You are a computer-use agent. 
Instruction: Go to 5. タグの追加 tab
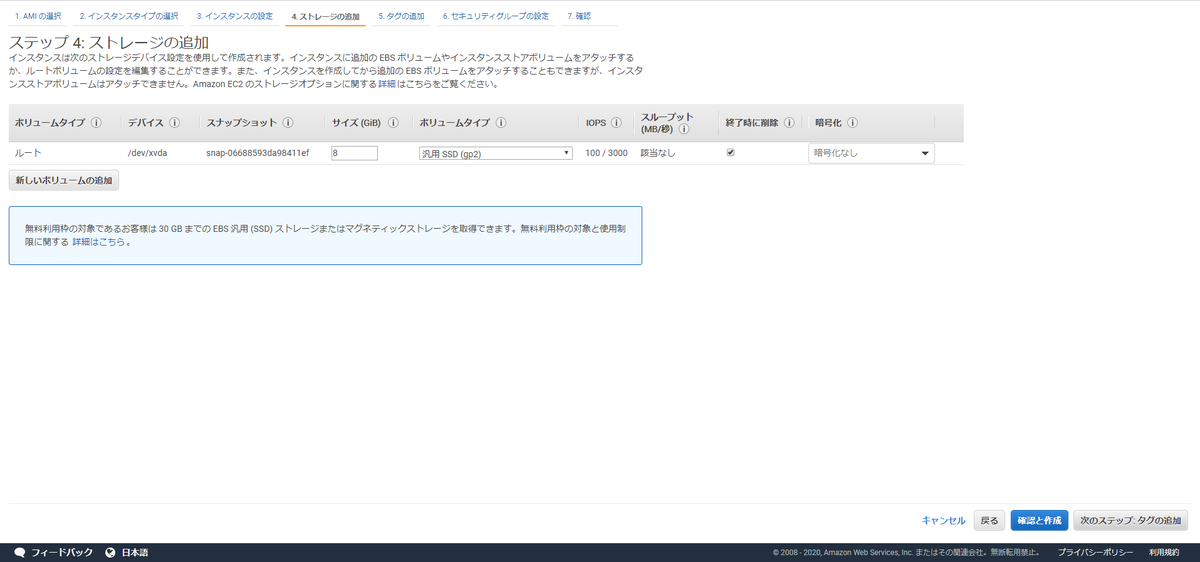401,16
